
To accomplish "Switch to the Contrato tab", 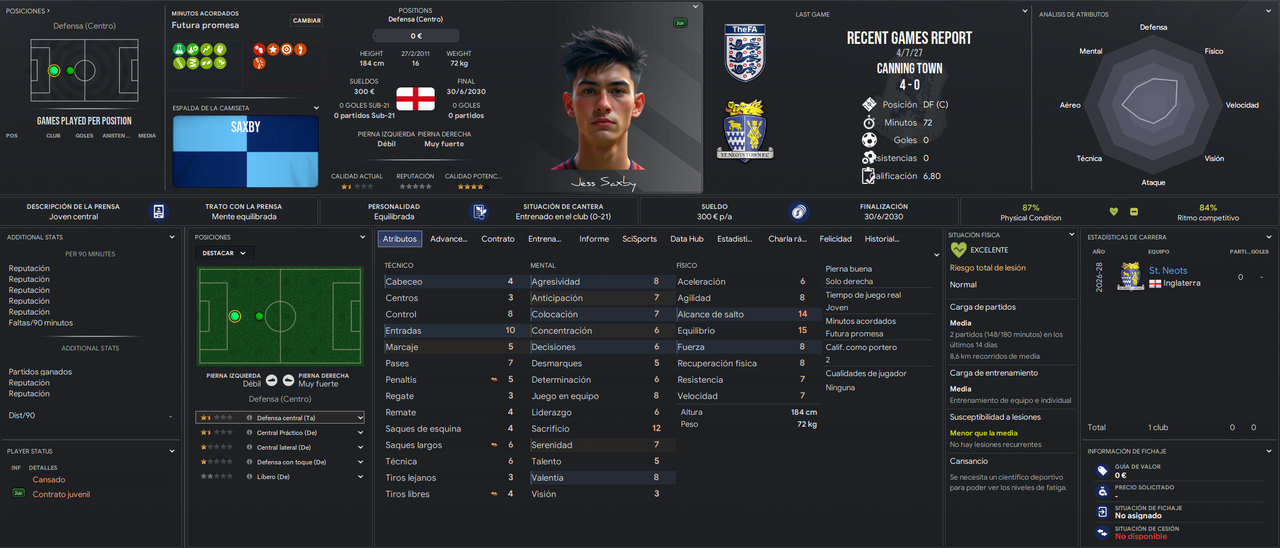I will [x=498, y=239].
